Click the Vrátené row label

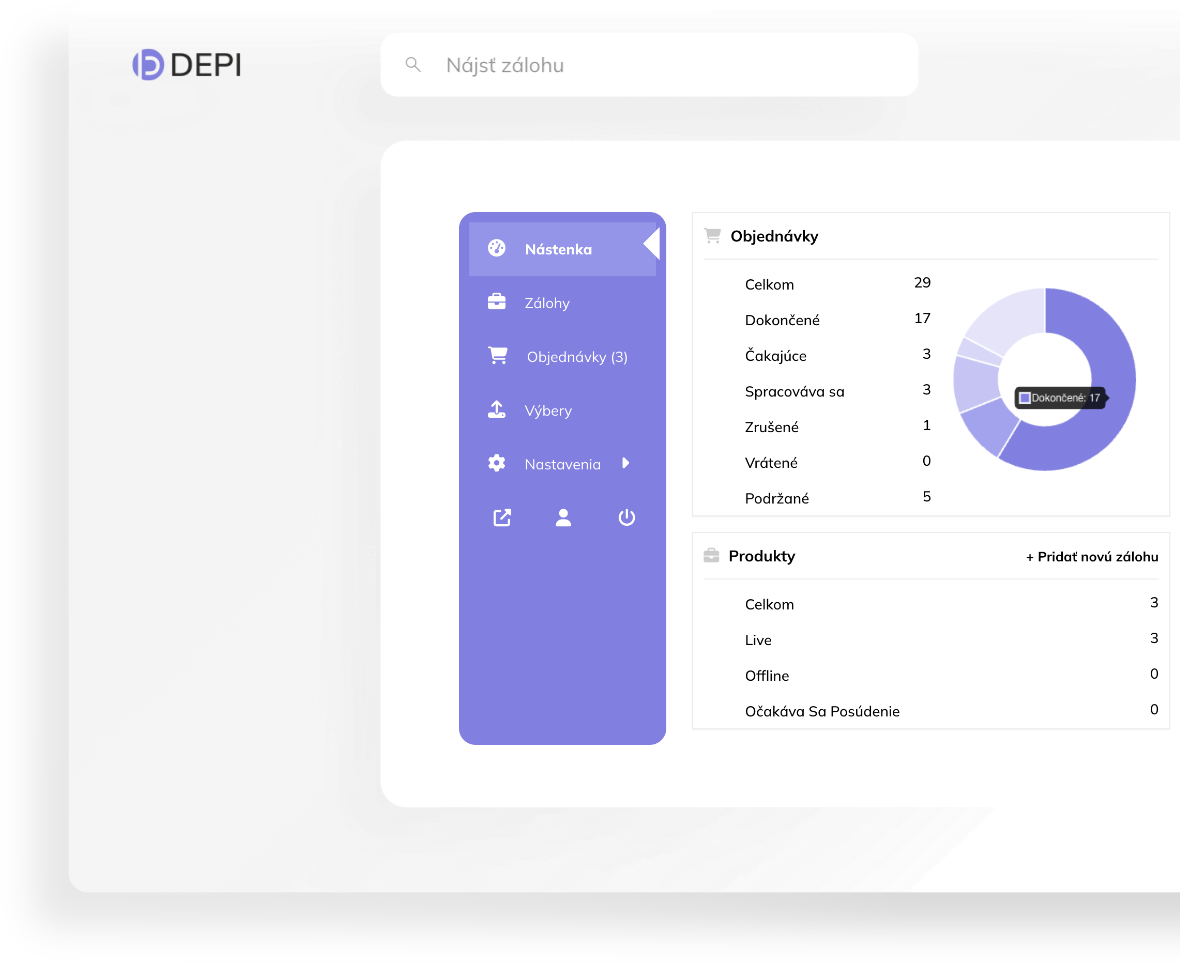[771, 463]
